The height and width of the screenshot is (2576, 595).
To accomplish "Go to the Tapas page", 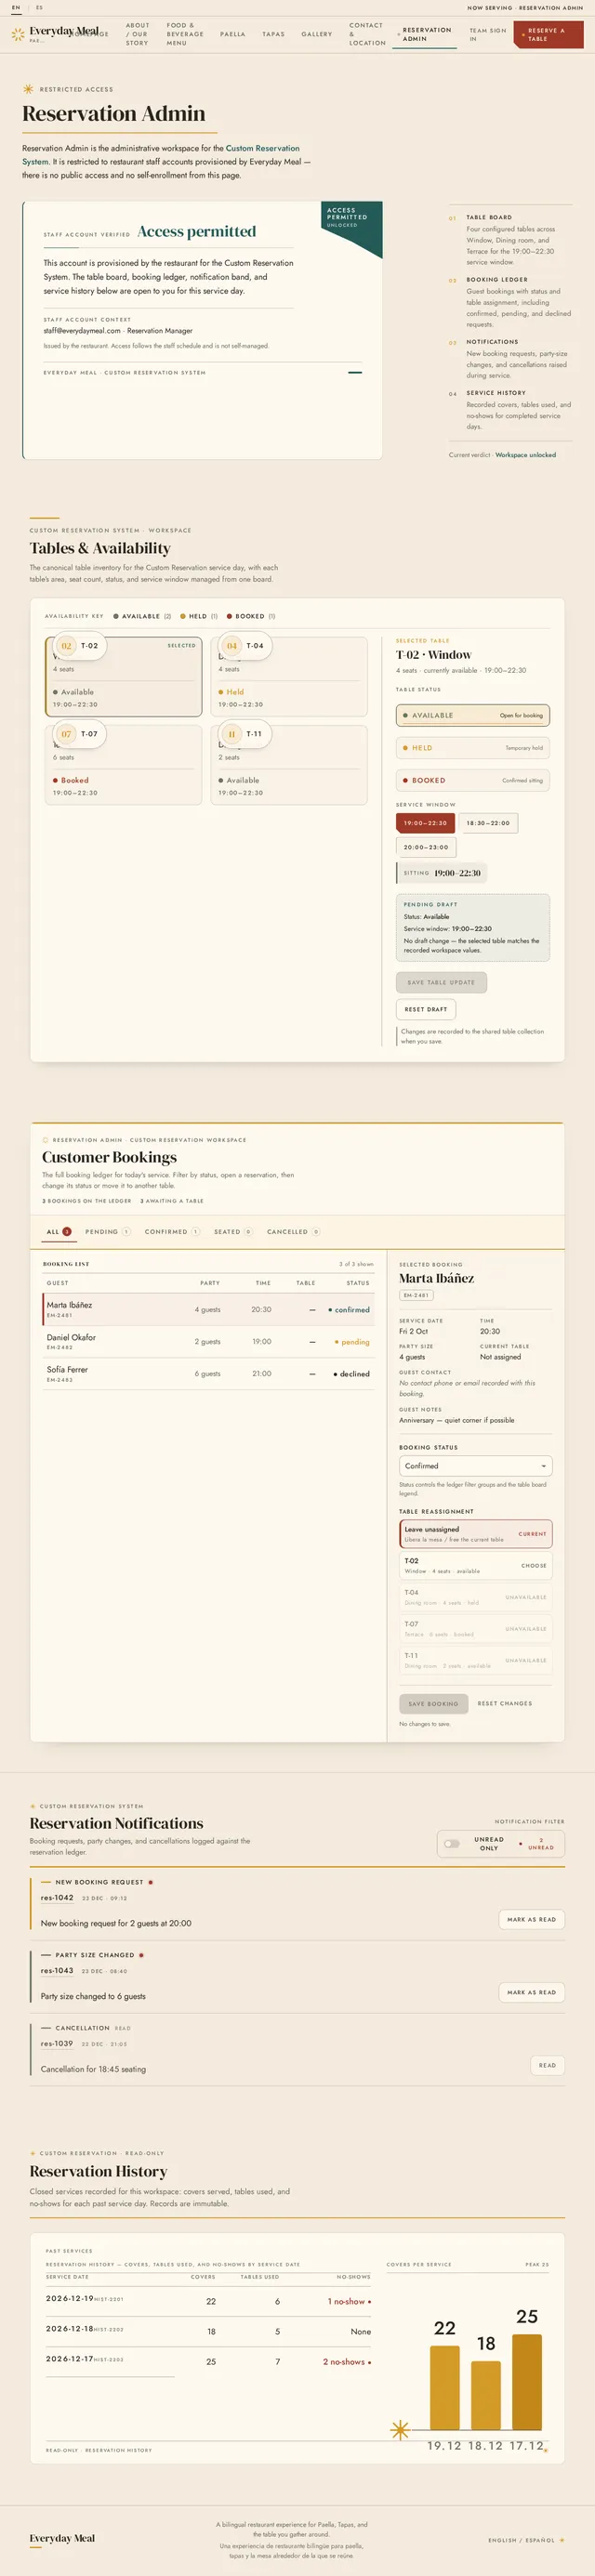I will tap(273, 34).
